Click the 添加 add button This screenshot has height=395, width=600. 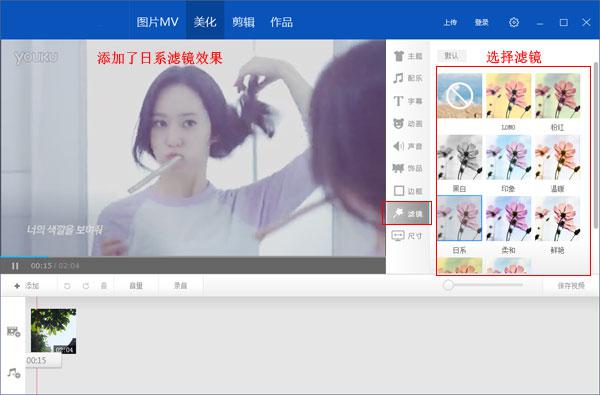coord(27,286)
